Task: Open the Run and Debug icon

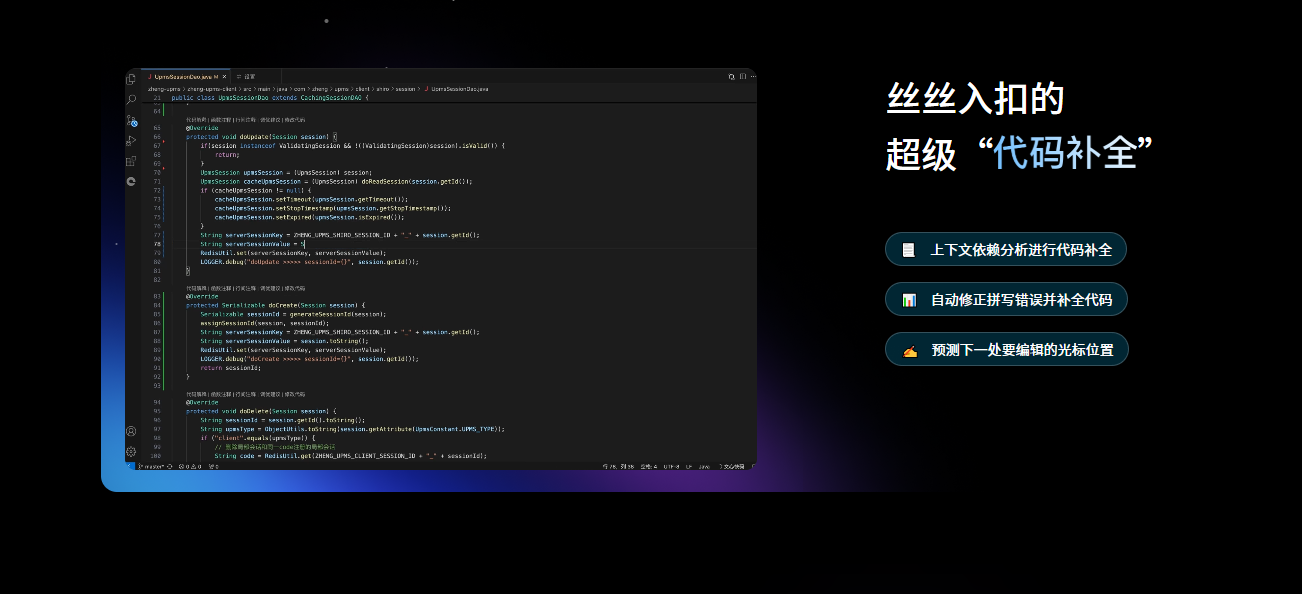Action: [x=131, y=140]
